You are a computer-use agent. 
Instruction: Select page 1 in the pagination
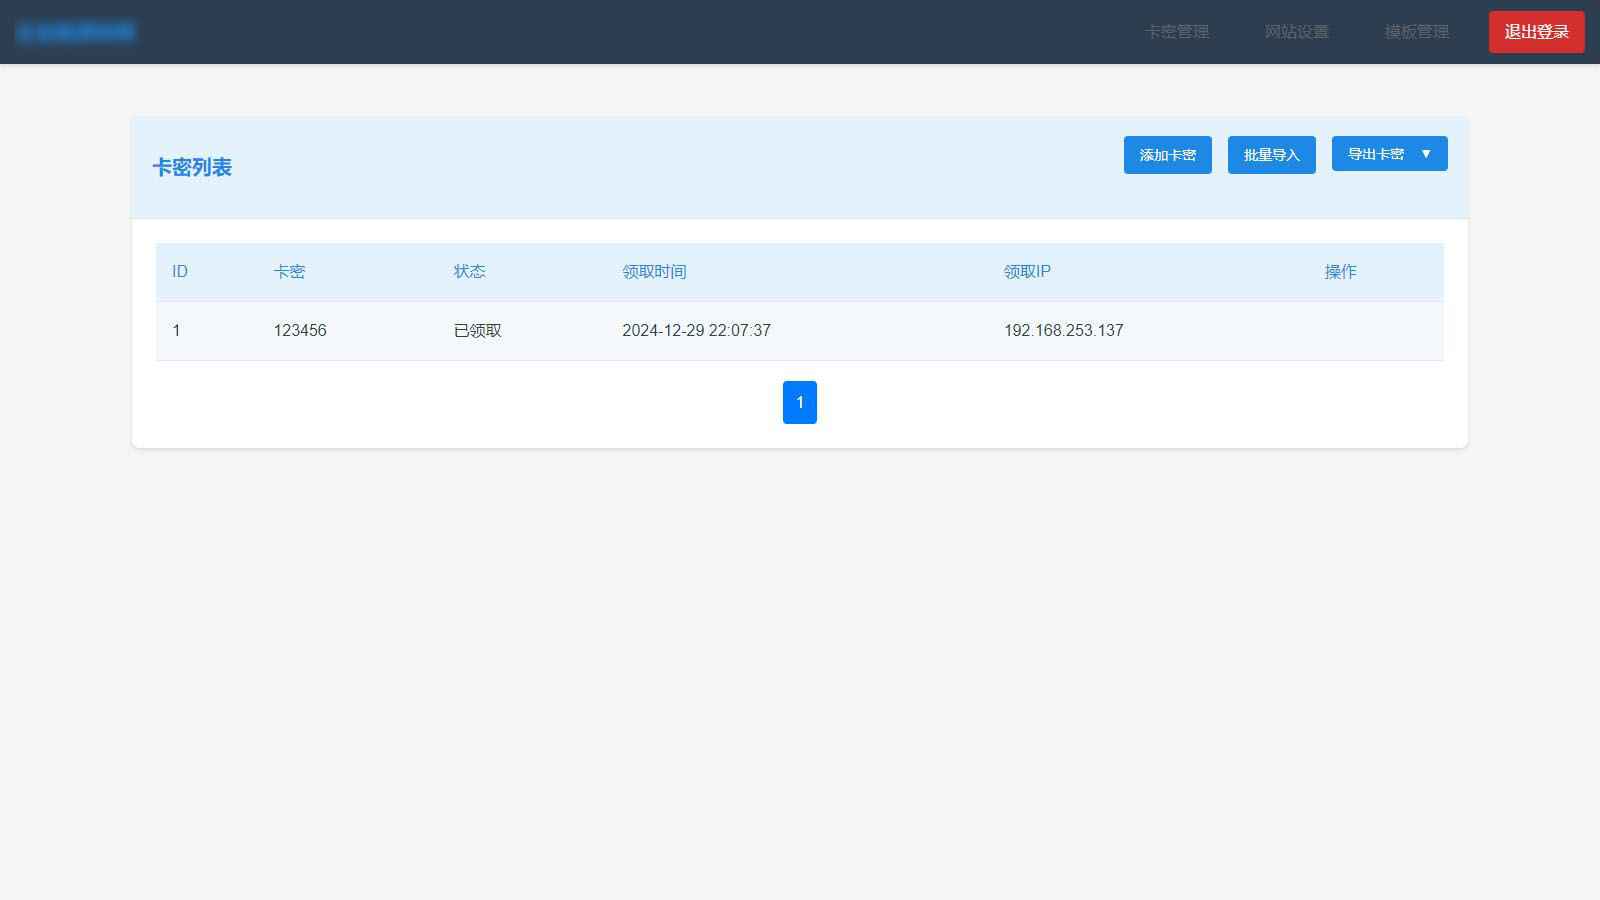pos(799,402)
